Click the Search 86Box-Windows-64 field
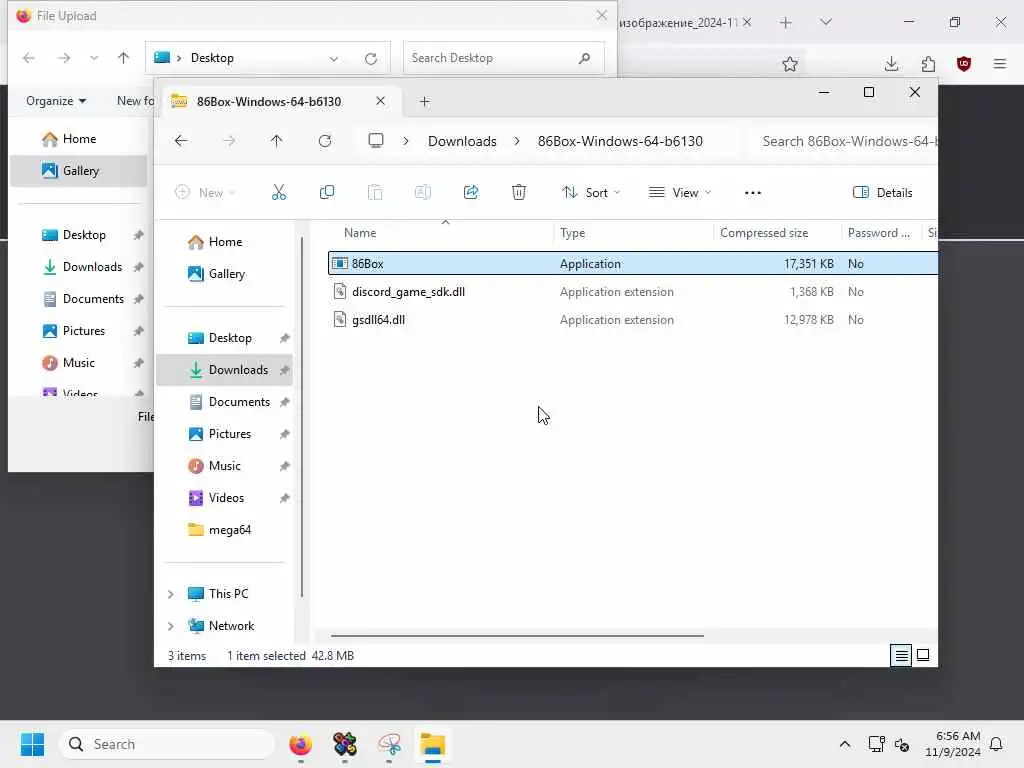 [x=846, y=141]
